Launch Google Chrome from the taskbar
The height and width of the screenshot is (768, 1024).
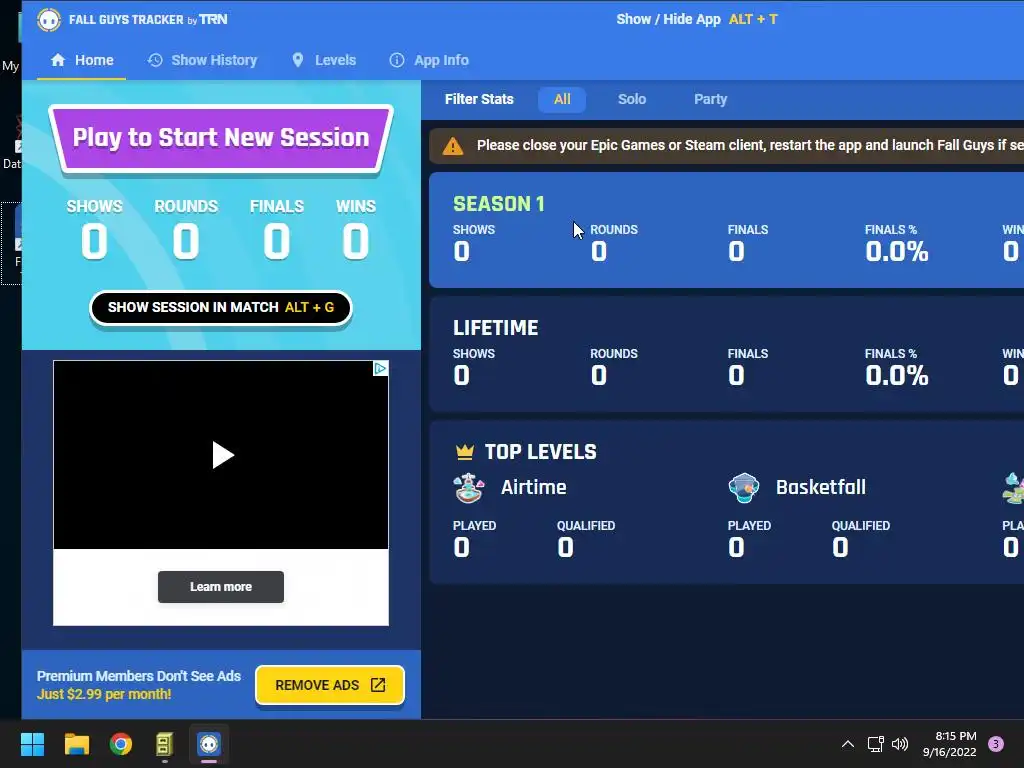click(121, 744)
